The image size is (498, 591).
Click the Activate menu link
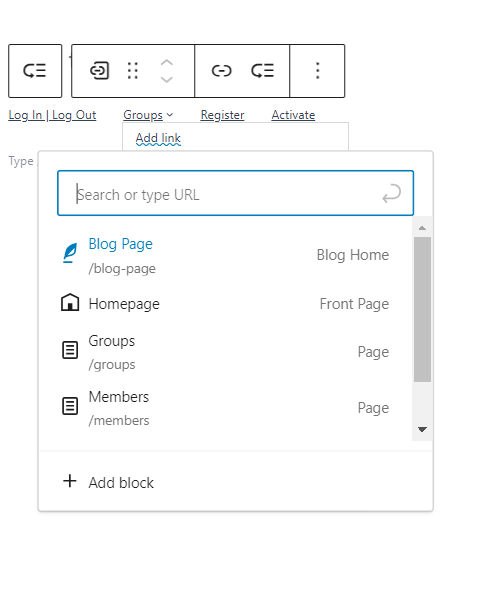[x=293, y=115]
